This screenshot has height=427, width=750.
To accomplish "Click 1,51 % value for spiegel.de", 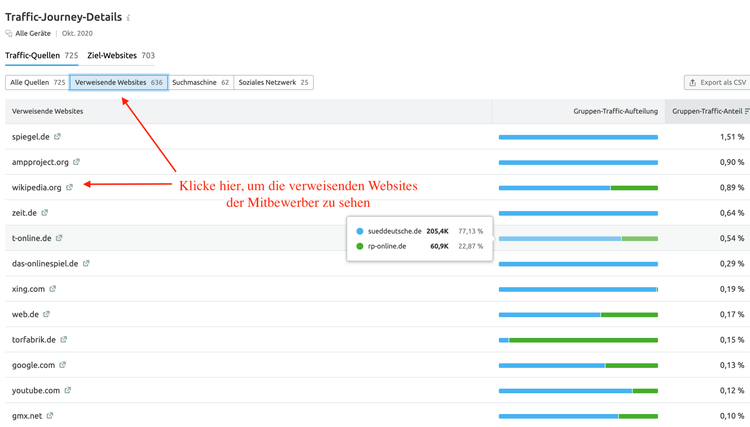I will (732, 137).
